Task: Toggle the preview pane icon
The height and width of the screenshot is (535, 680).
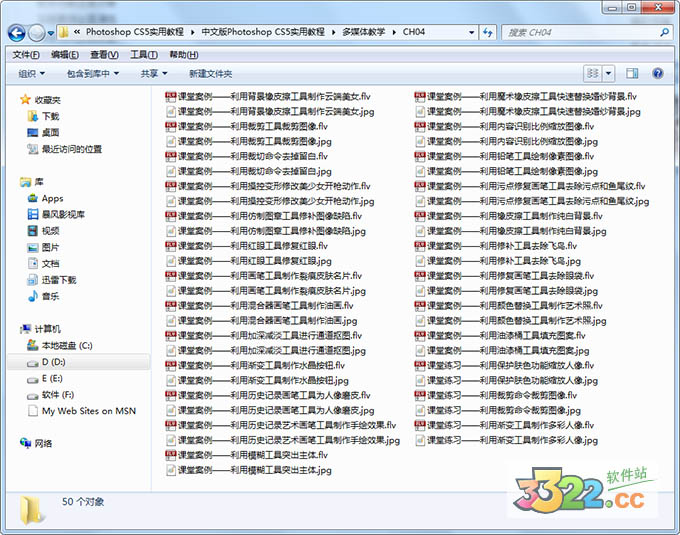Action: tap(635, 73)
